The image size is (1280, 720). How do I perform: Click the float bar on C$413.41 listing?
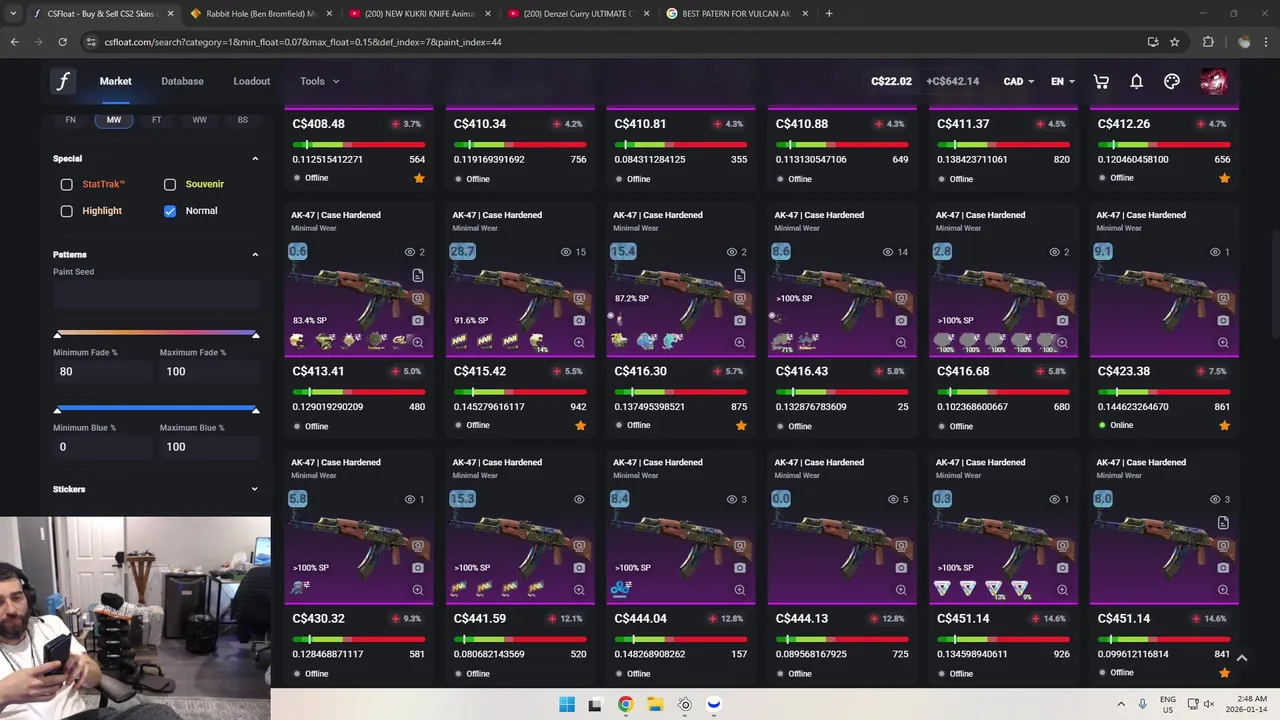(358, 392)
